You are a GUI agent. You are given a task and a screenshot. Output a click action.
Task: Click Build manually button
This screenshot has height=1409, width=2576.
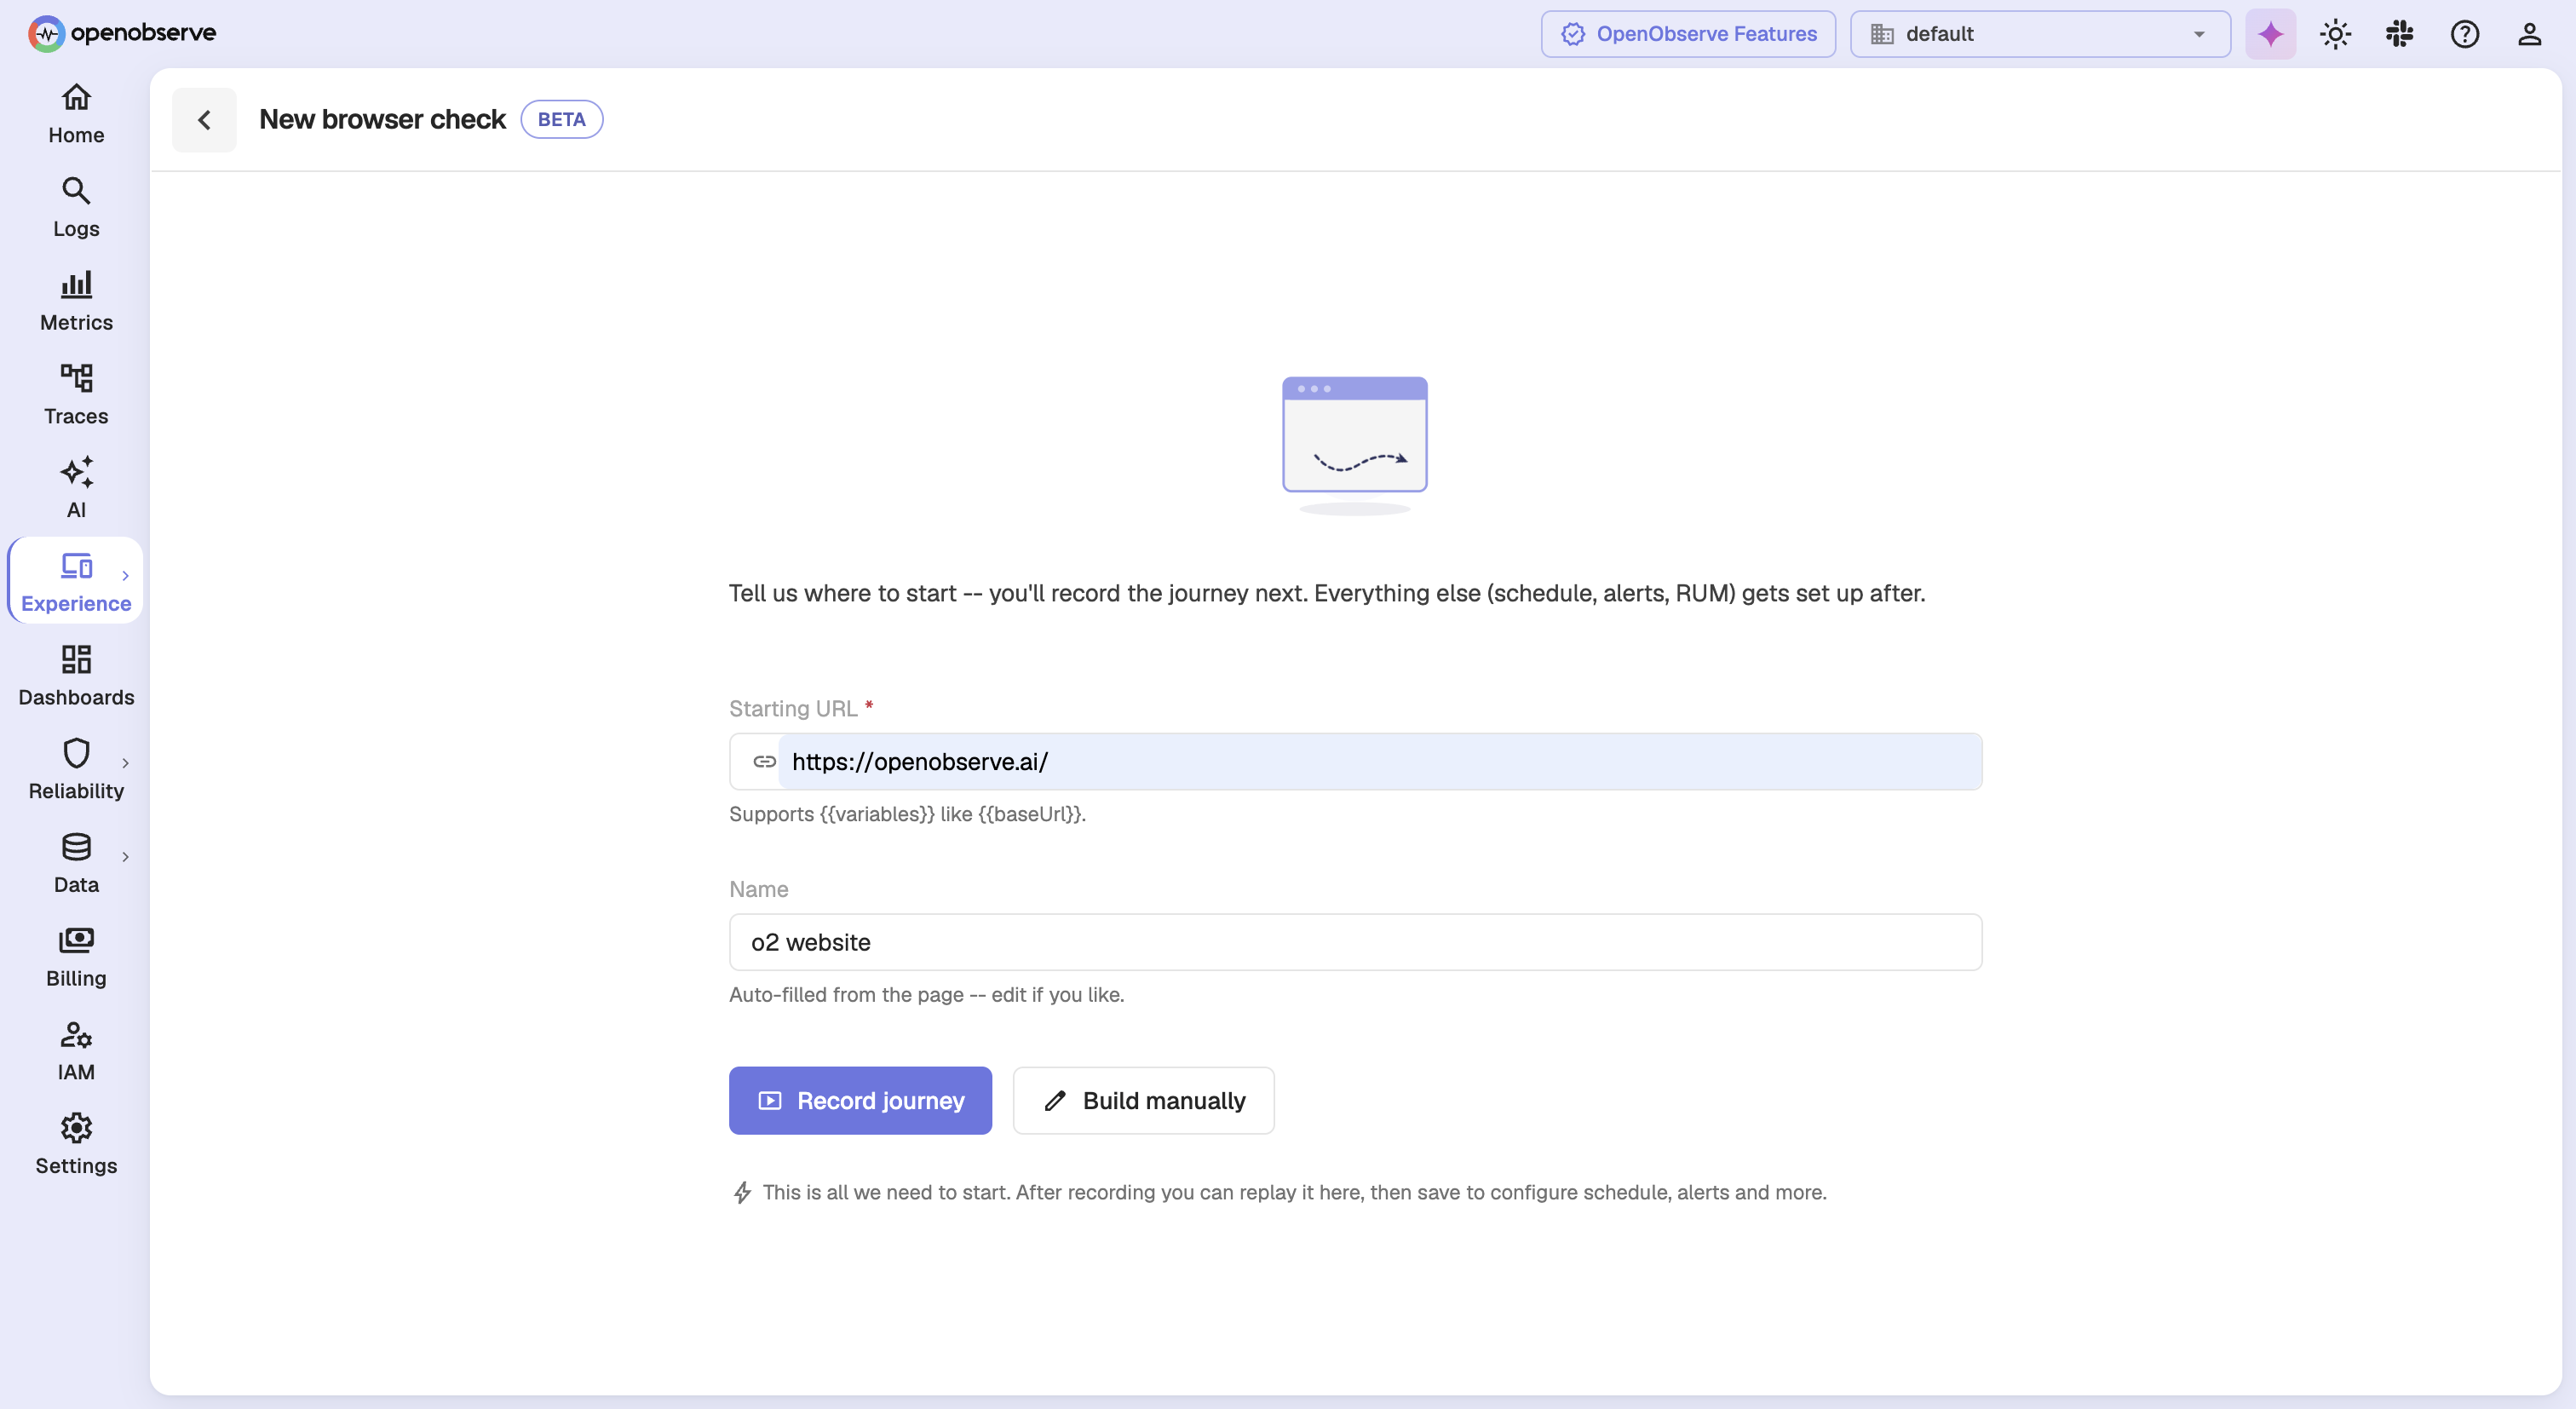click(1143, 1100)
